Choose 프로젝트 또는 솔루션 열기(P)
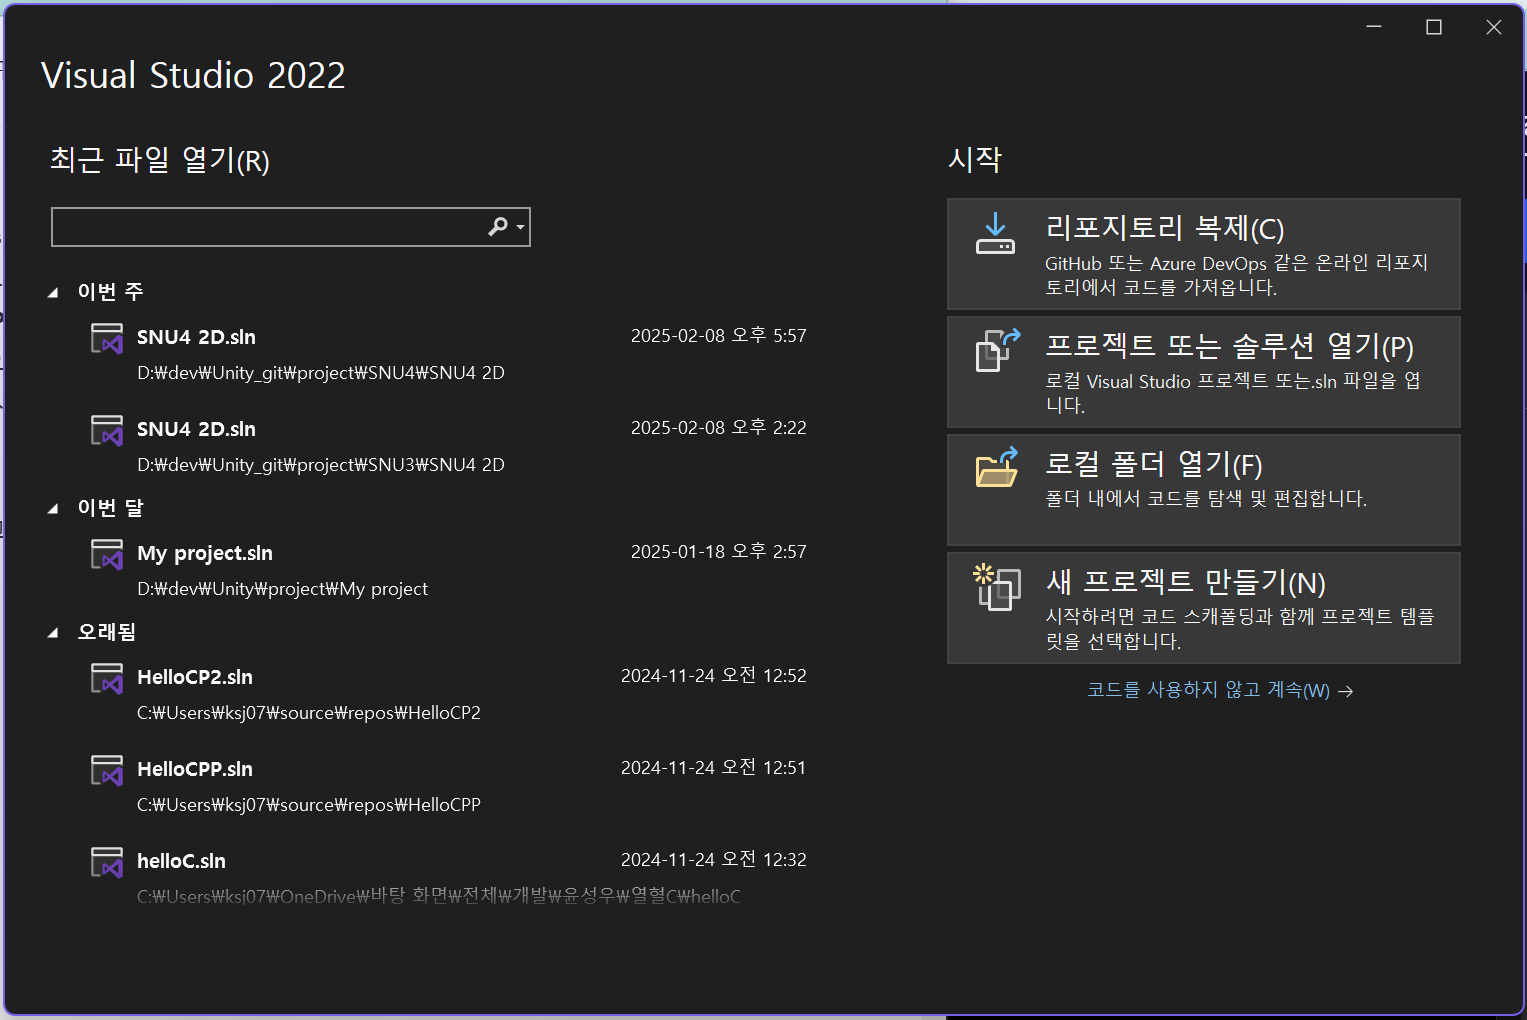The image size is (1527, 1020). click(1203, 372)
